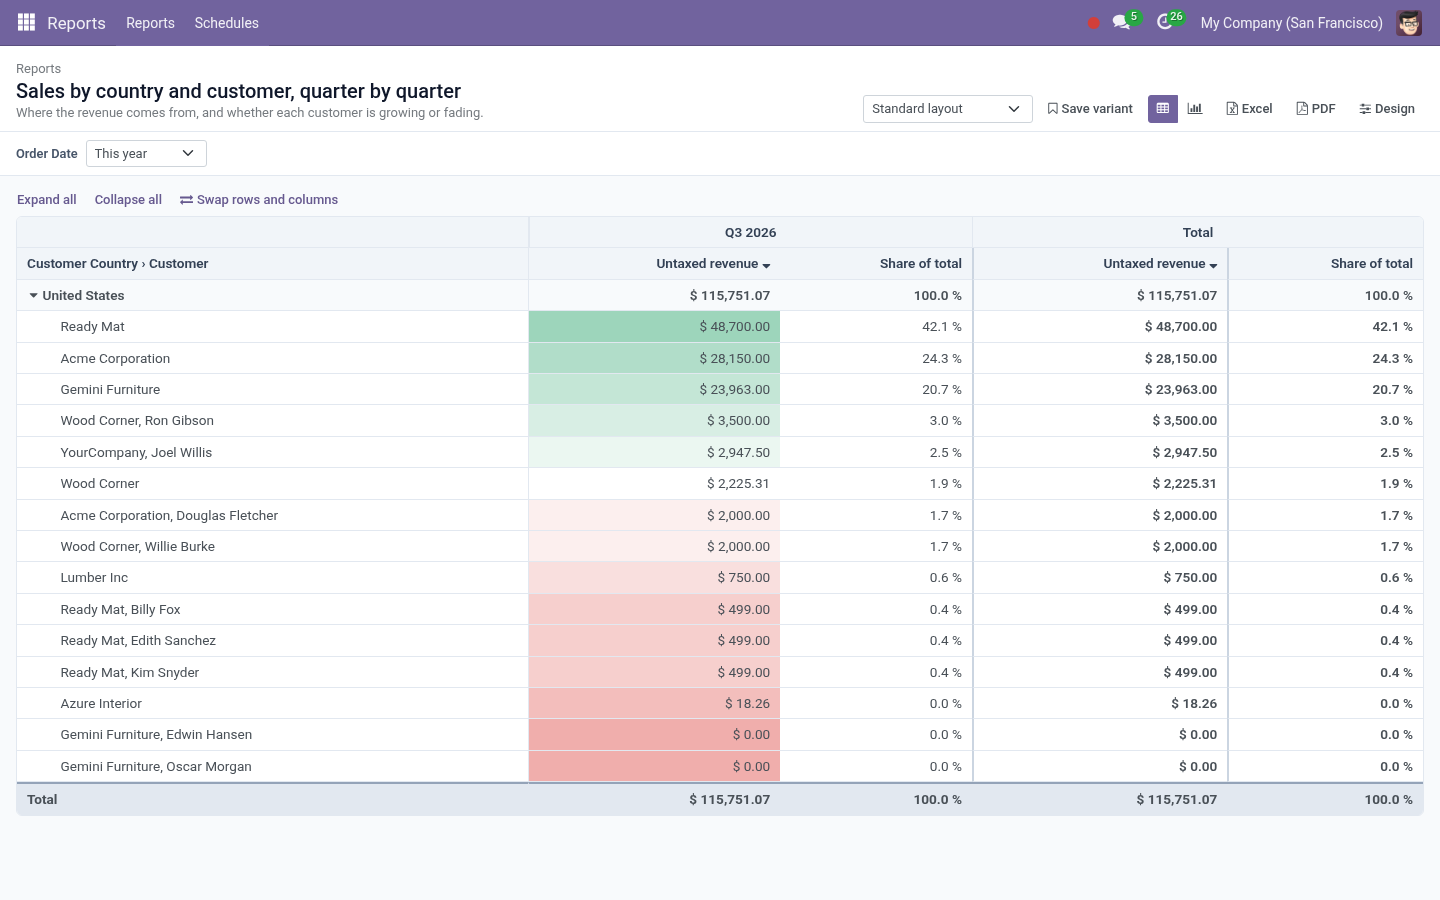Export report as PDF
This screenshot has height=900, width=1440.
coord(1315,108)
